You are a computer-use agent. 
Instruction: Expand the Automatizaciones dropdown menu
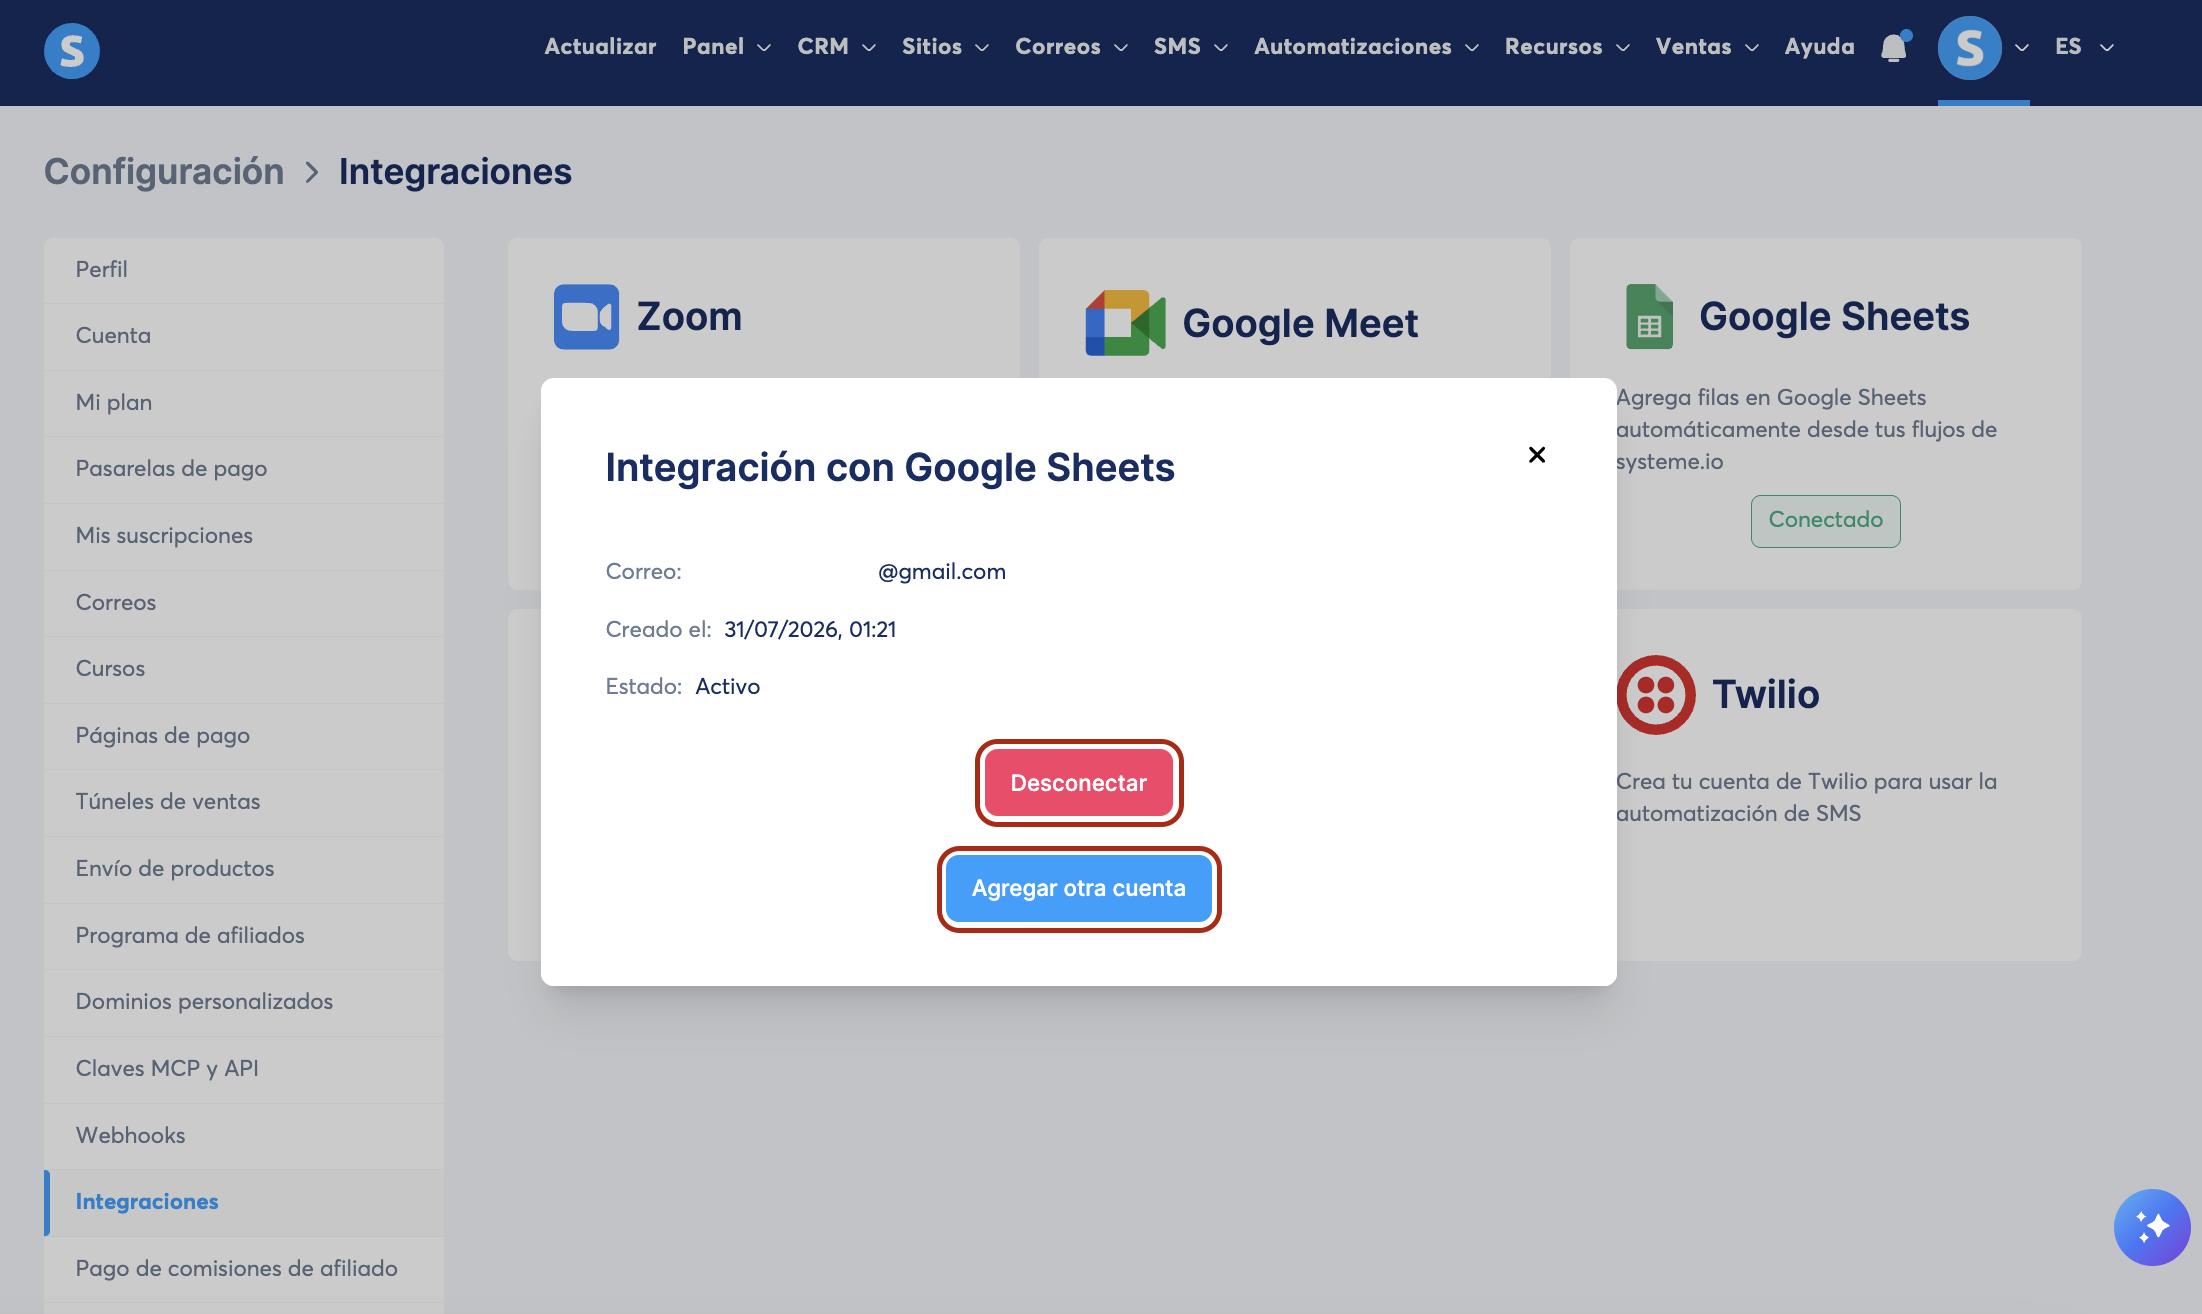1366,47
